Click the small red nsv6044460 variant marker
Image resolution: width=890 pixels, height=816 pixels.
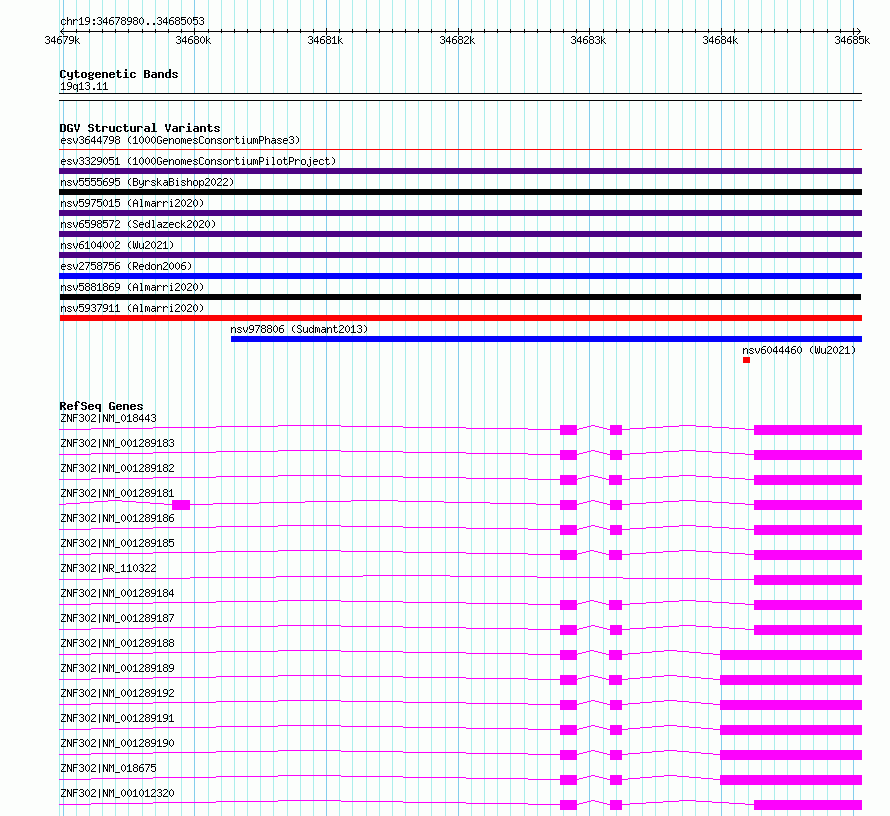pos(746,360)
